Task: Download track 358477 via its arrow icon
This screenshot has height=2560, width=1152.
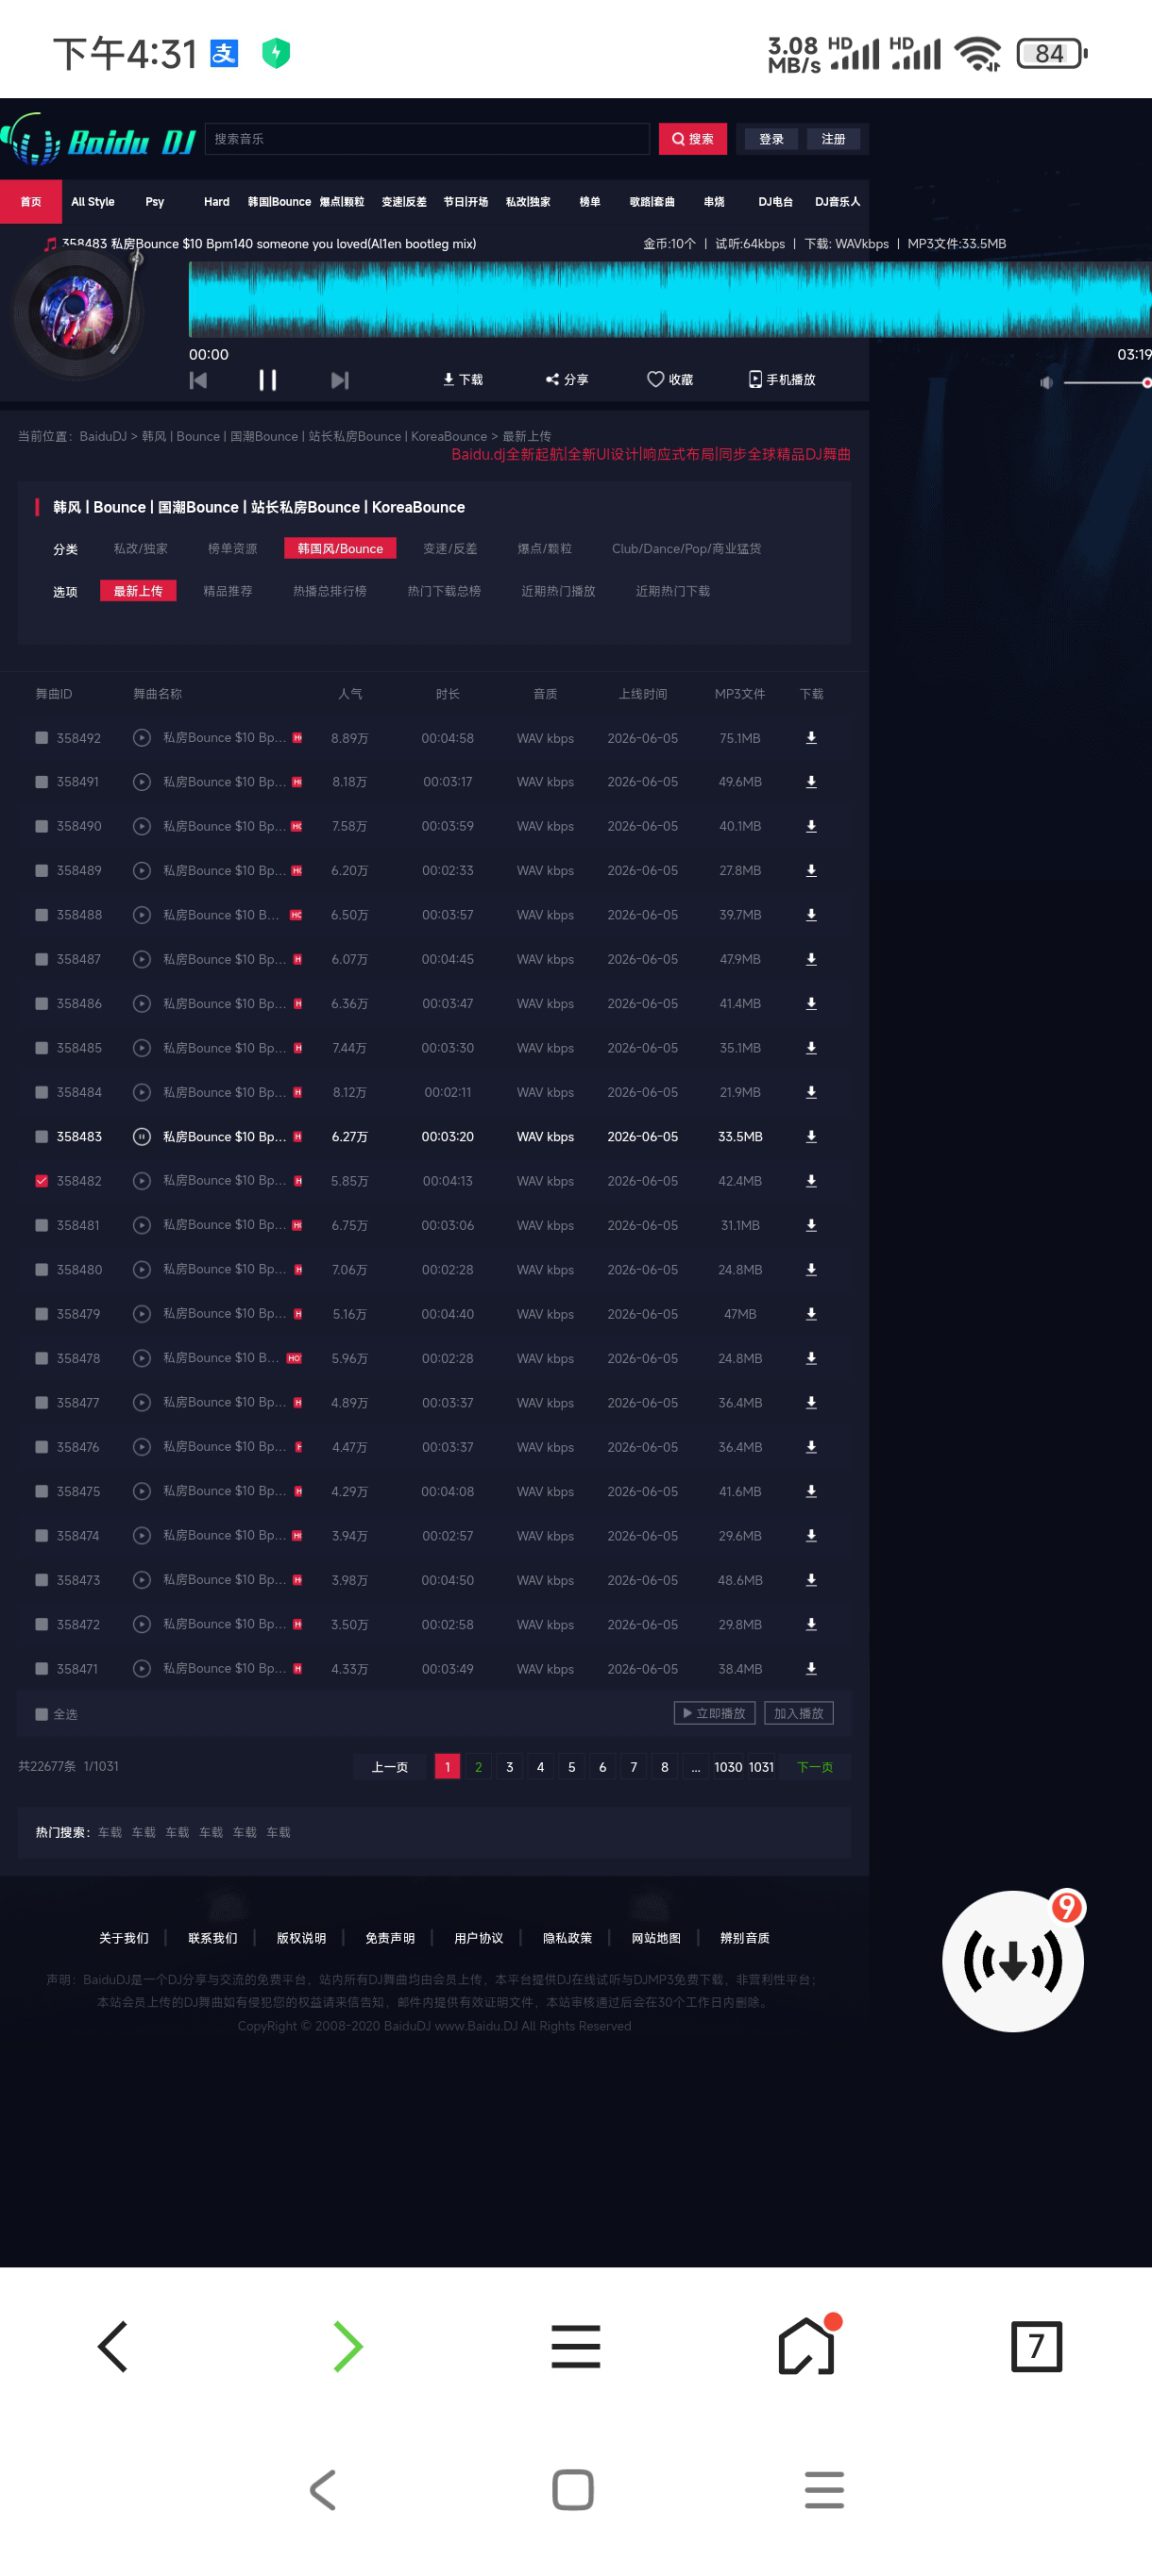Action: pos(811,1403)
